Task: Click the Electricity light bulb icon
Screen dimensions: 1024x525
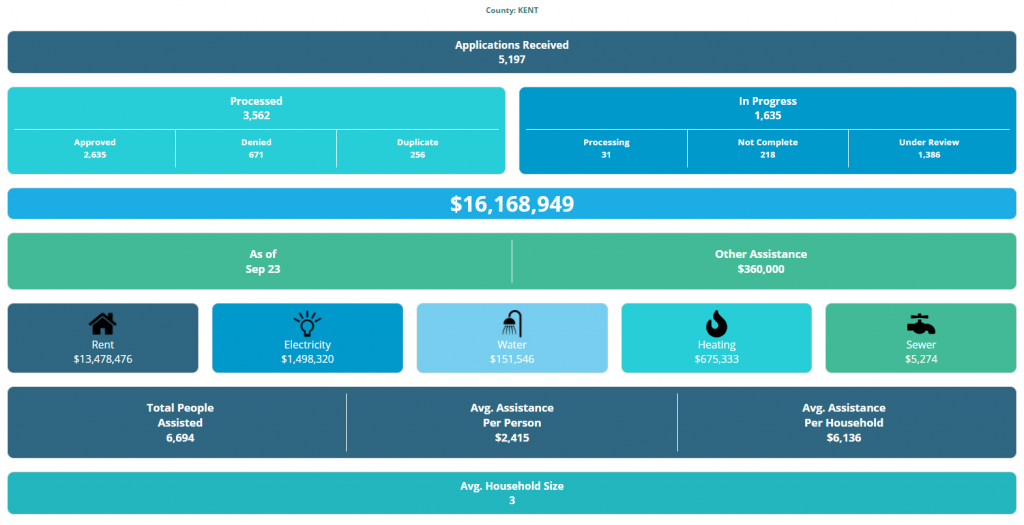Action: pos(307,324)
